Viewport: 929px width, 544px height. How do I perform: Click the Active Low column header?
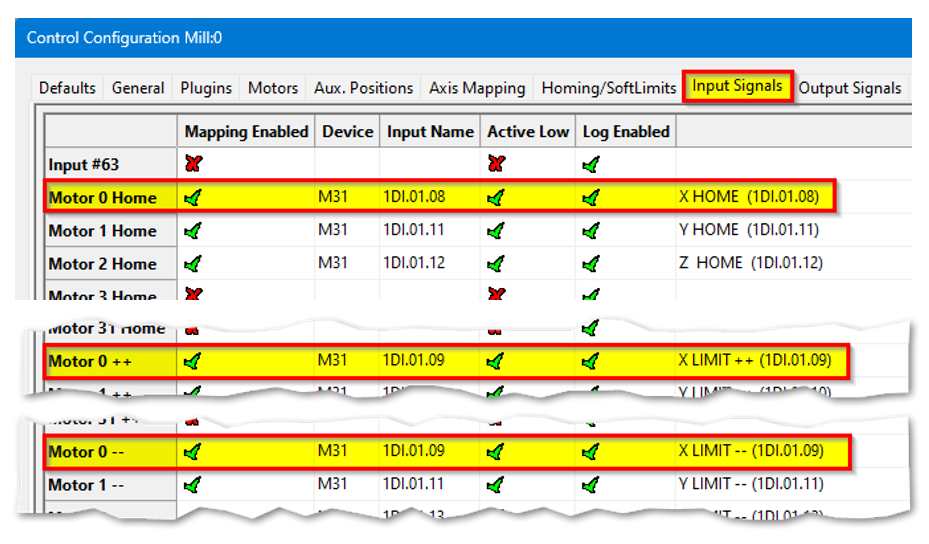(x=528, y=132)
